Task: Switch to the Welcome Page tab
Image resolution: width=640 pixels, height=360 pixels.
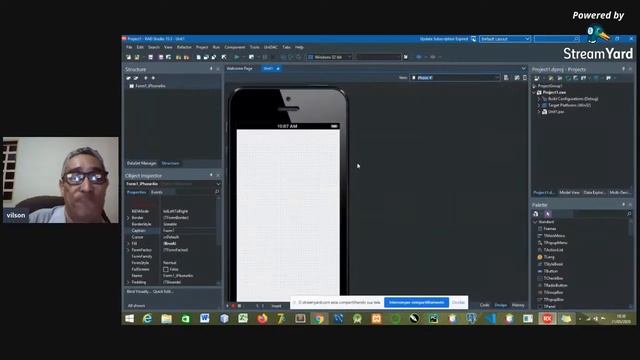Action: (240, 69)
